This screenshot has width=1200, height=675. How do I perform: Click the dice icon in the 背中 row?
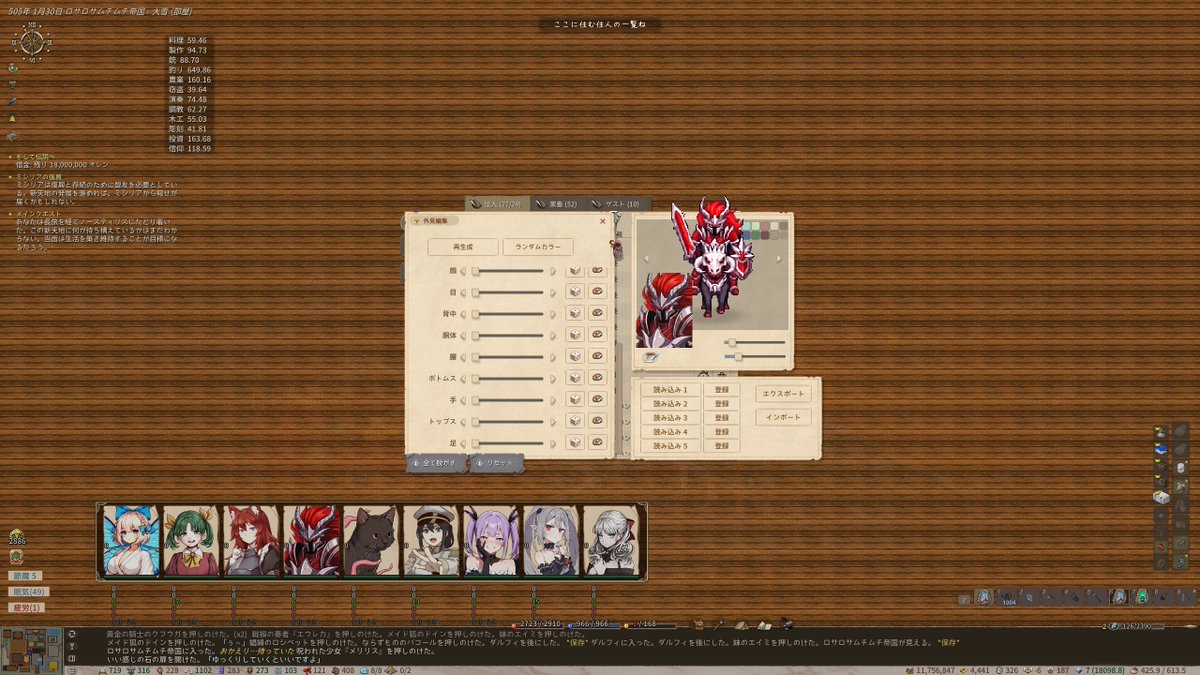[575, 313]
